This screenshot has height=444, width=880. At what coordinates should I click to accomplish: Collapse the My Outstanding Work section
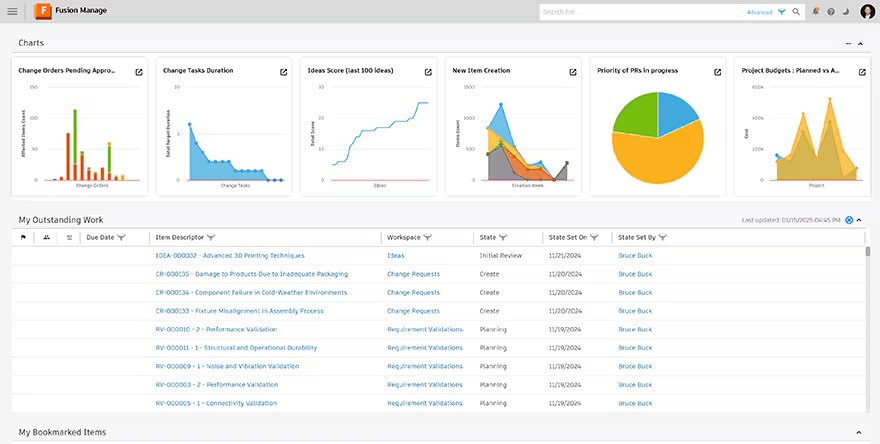click(860, 219)
